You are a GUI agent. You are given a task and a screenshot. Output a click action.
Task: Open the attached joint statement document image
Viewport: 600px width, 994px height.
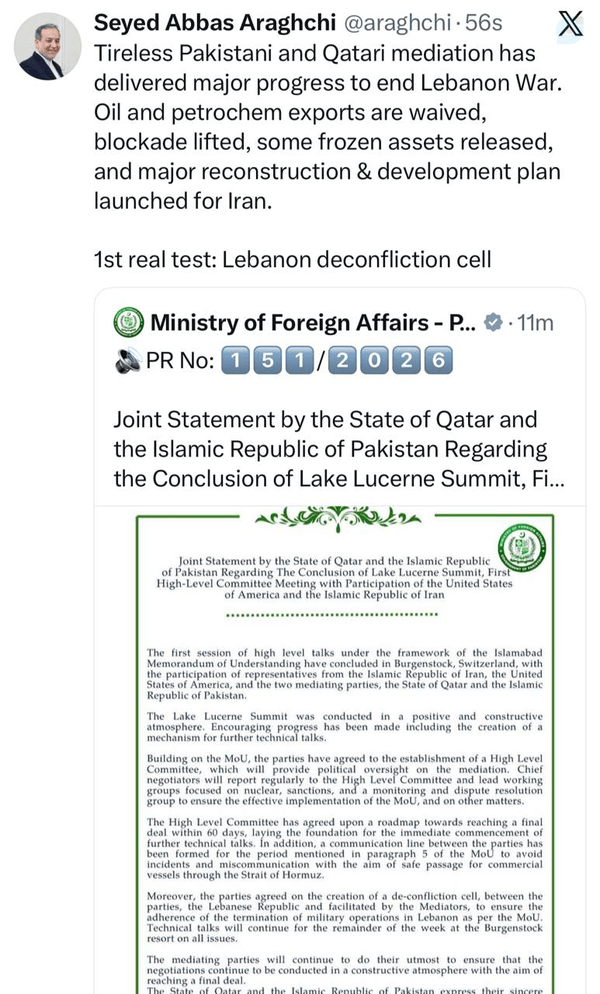click(340, 750)
